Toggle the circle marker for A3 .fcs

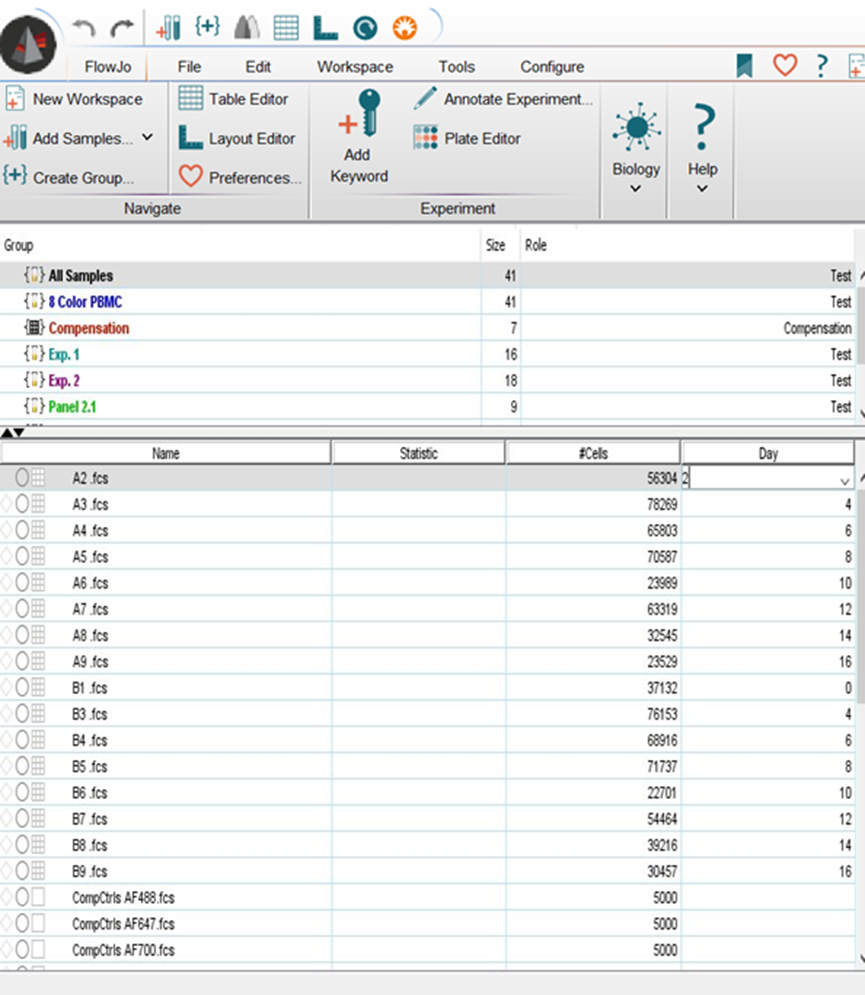tap(22, 504)
